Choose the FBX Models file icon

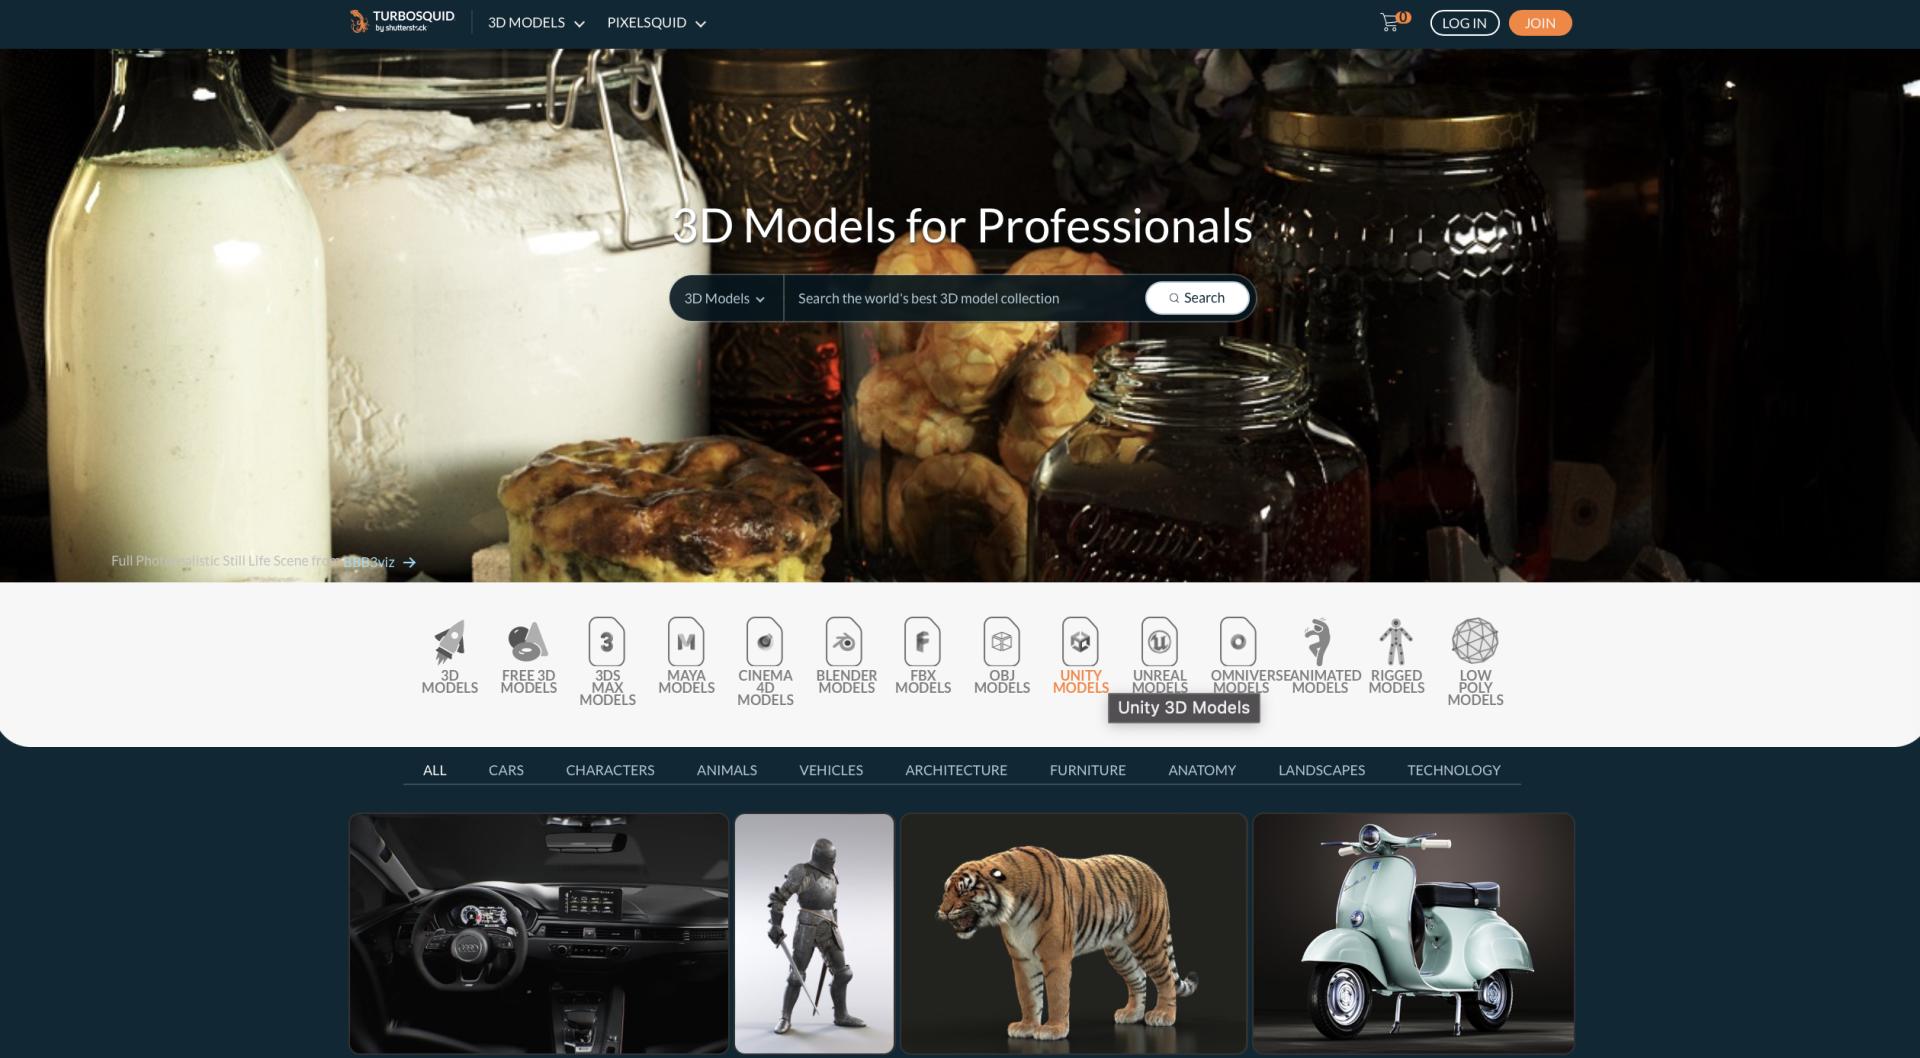pyautogui.click(x=923, y=641)
